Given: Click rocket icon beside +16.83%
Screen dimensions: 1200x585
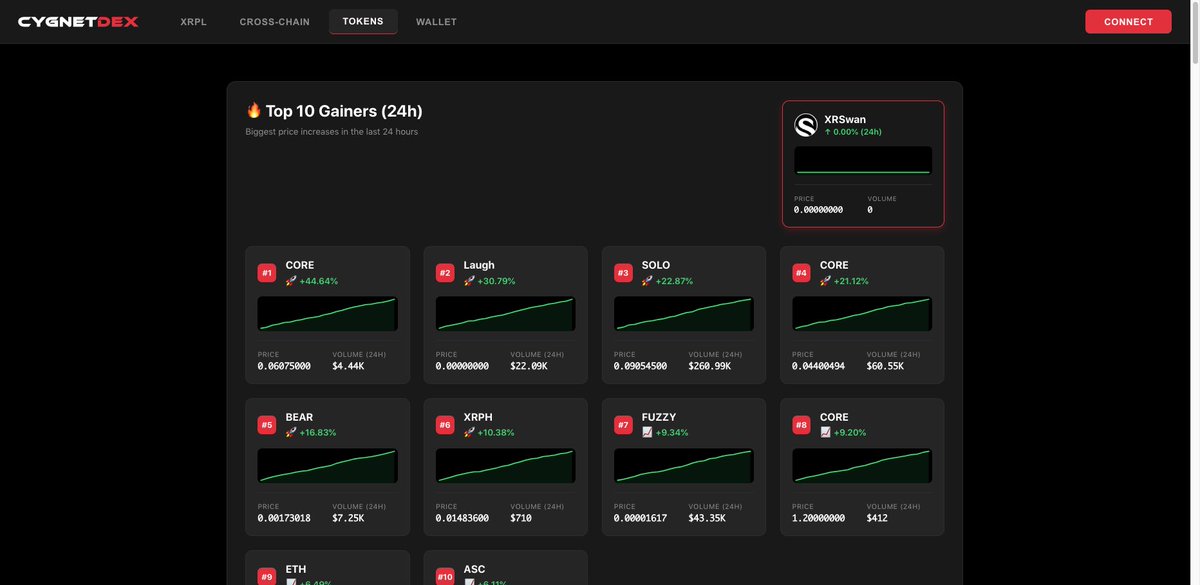Looking at the screenshot, I should point(291,433).
